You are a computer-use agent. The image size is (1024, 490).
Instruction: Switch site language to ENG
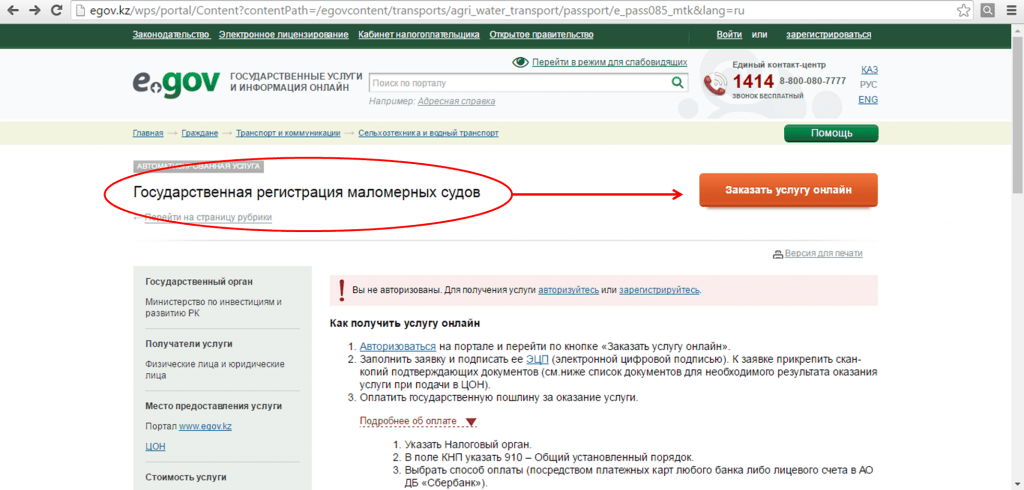(868, 100)
